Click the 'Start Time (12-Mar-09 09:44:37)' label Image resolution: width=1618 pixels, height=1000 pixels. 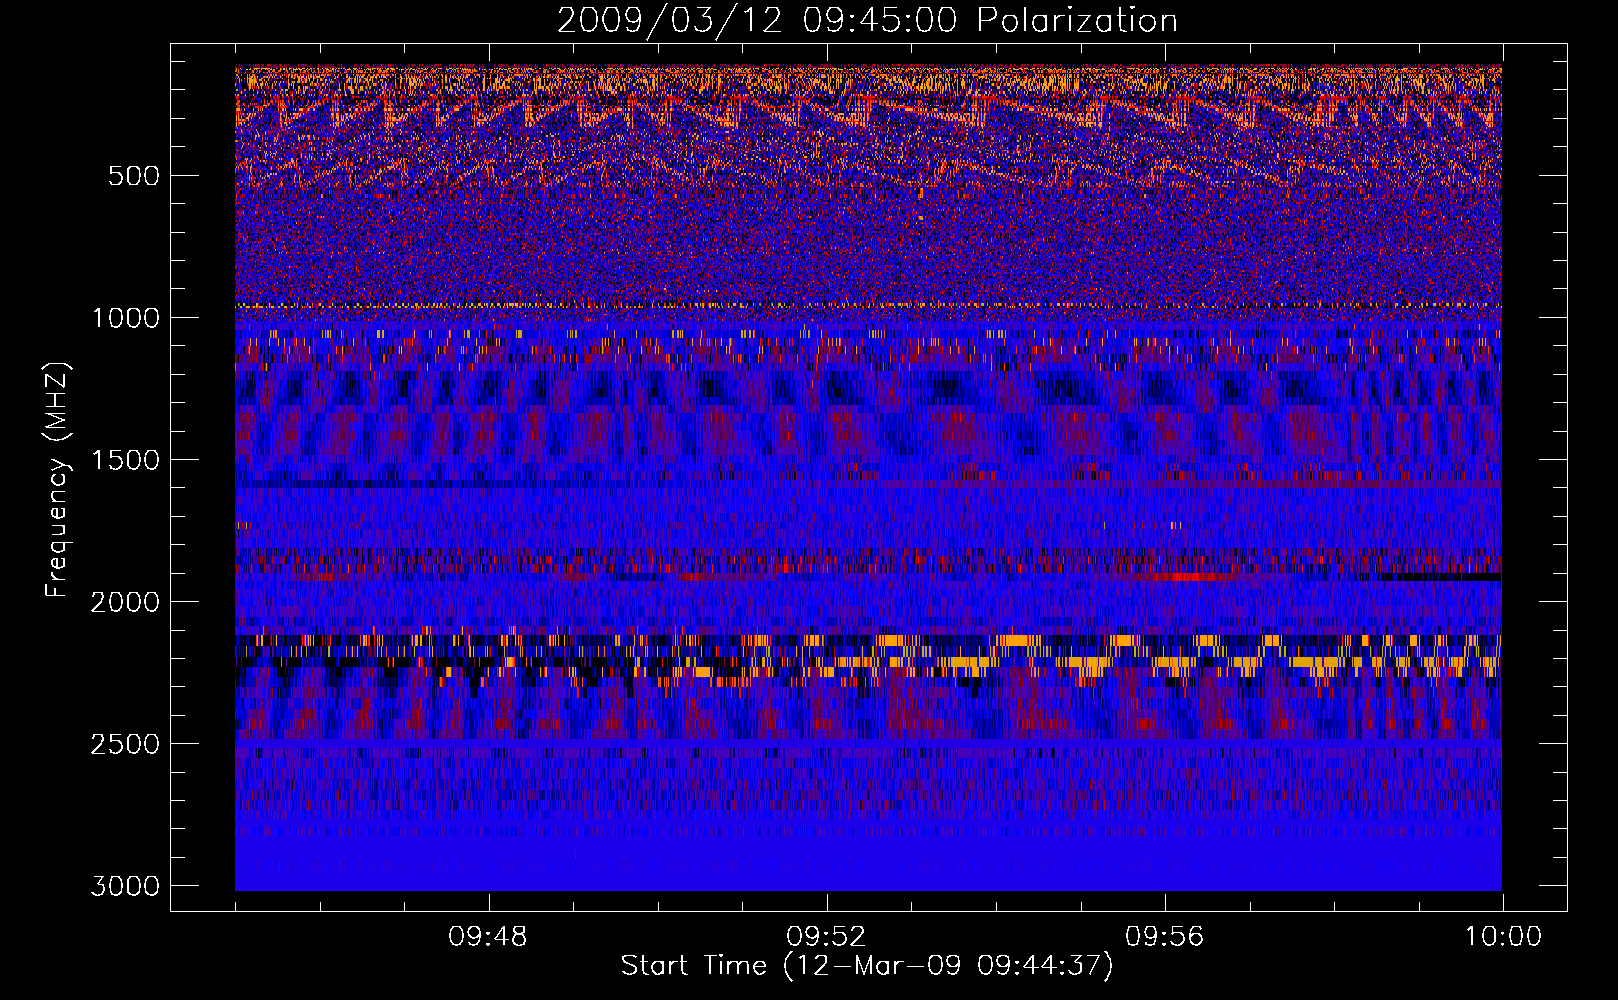click(x=867, y=966)
